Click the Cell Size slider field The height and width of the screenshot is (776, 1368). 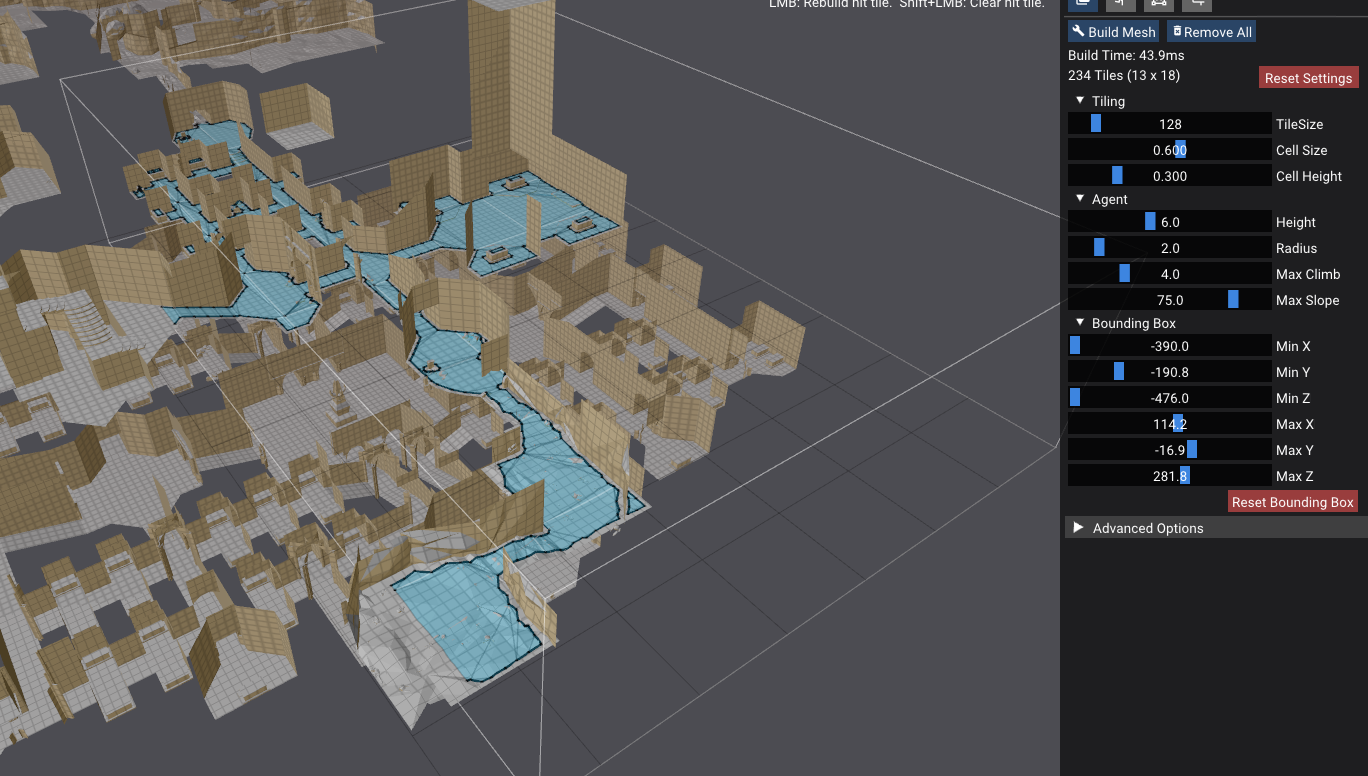pos(1169,150)
